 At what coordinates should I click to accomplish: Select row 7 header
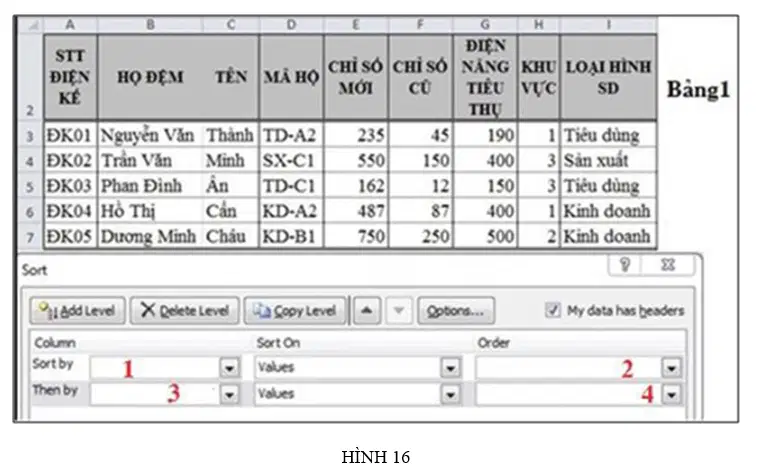(x=30, y=237)
